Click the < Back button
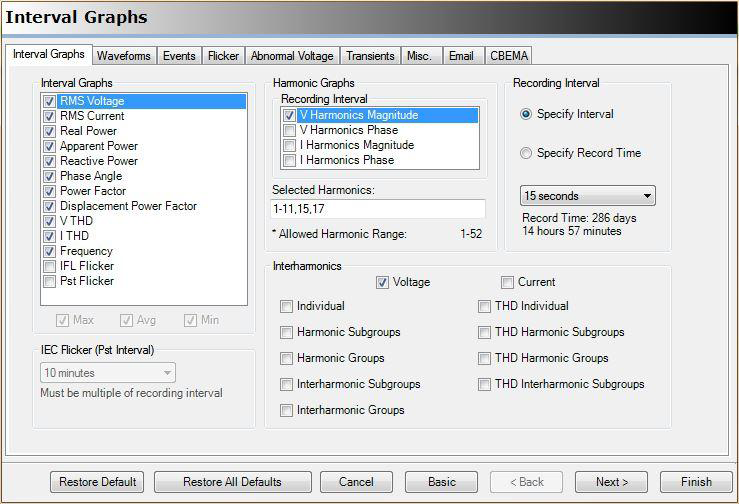The image size is (739, 504). coord(526,482)
